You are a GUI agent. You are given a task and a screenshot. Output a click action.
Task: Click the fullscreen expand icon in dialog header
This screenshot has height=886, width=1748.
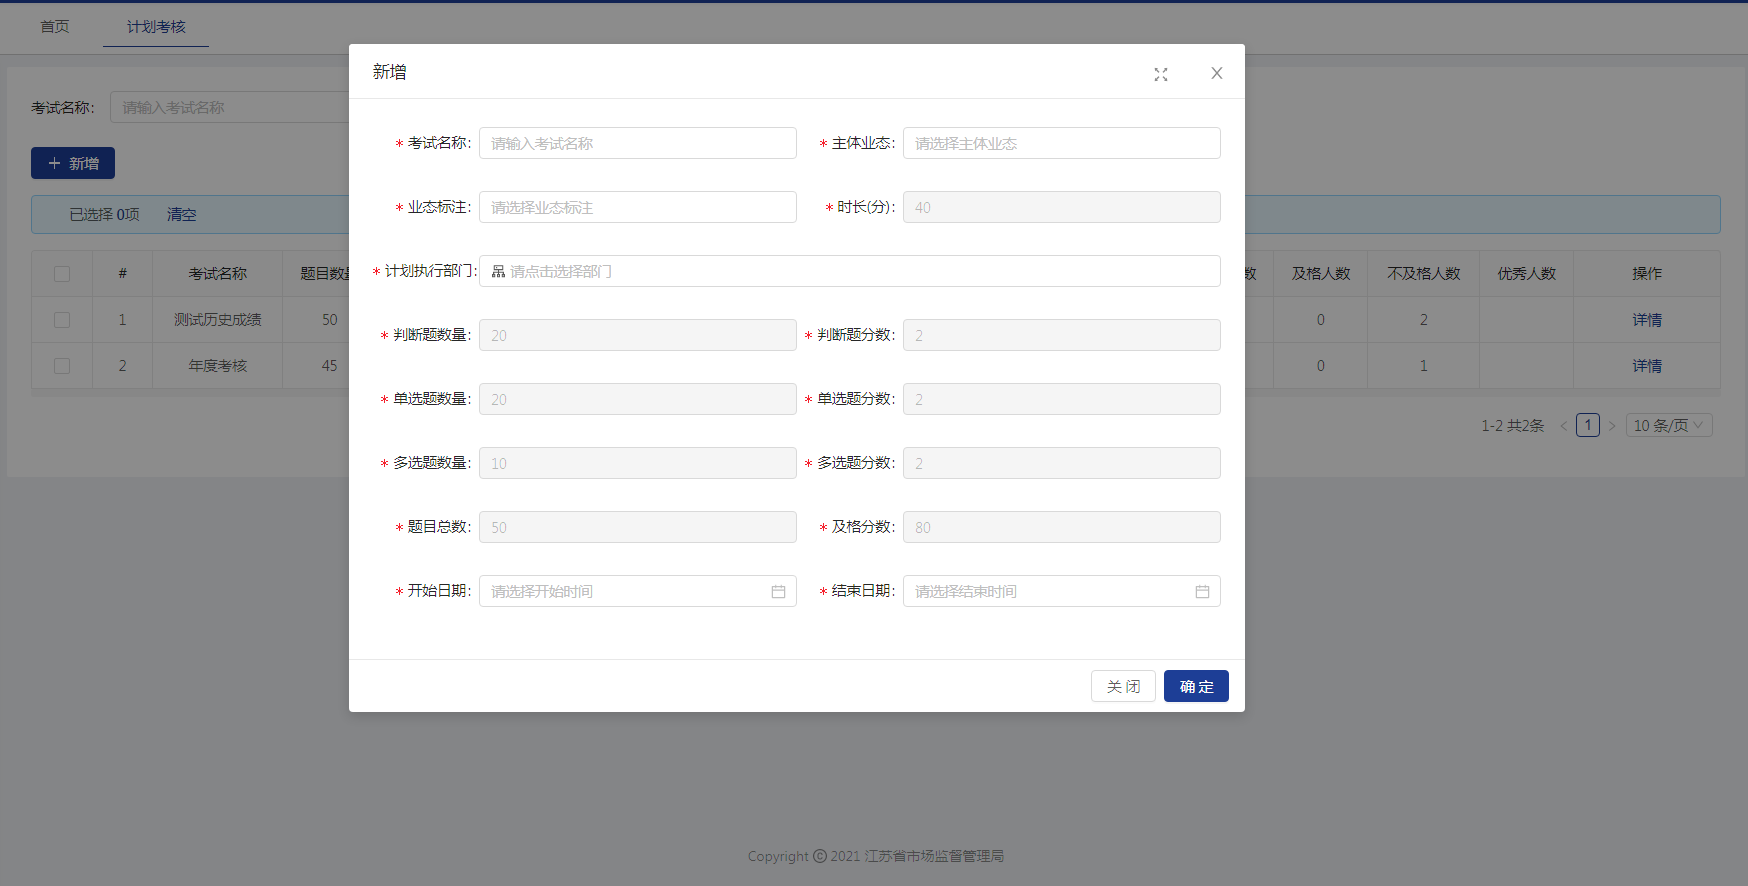pyautogui.click(x=1160, y=75)
